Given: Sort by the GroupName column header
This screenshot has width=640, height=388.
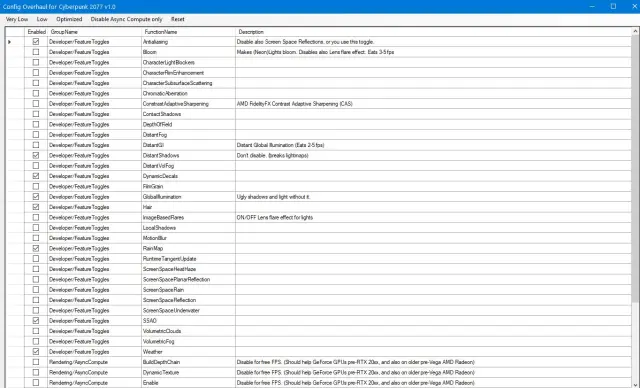Looking at the screenshot, I should [x=94, y=32].
